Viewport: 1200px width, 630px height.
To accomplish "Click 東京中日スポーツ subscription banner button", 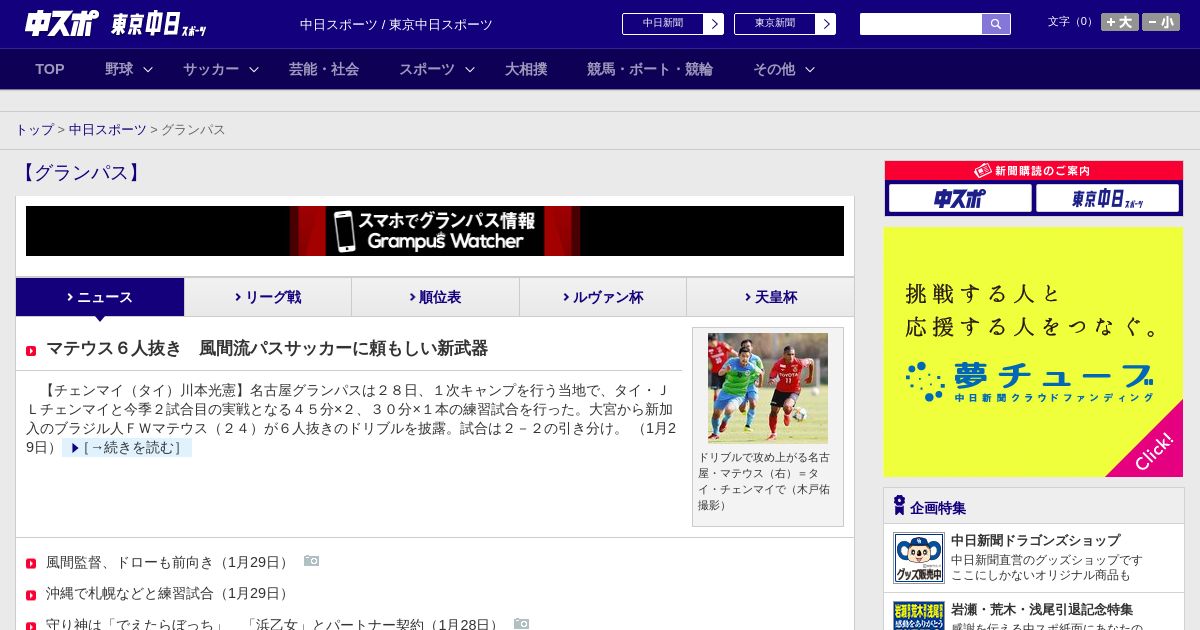I will pos(1107,198).
